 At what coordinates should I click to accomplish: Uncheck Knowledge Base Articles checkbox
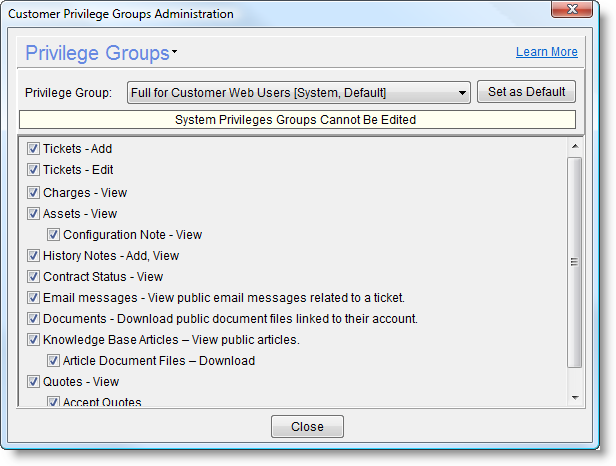tap(33, 340)
